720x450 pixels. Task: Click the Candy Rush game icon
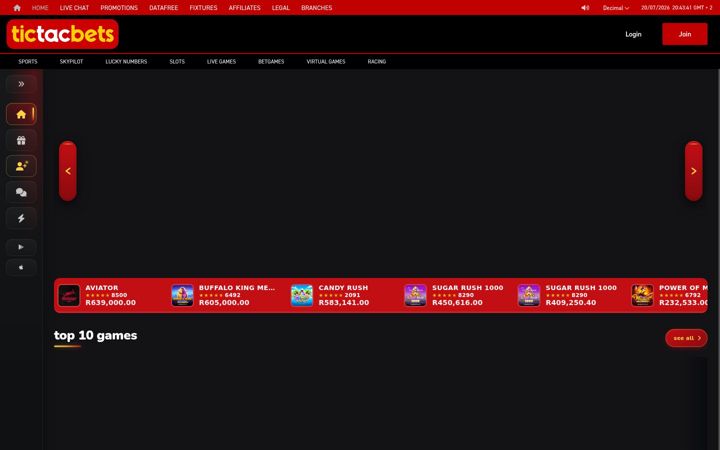point(302,295)
